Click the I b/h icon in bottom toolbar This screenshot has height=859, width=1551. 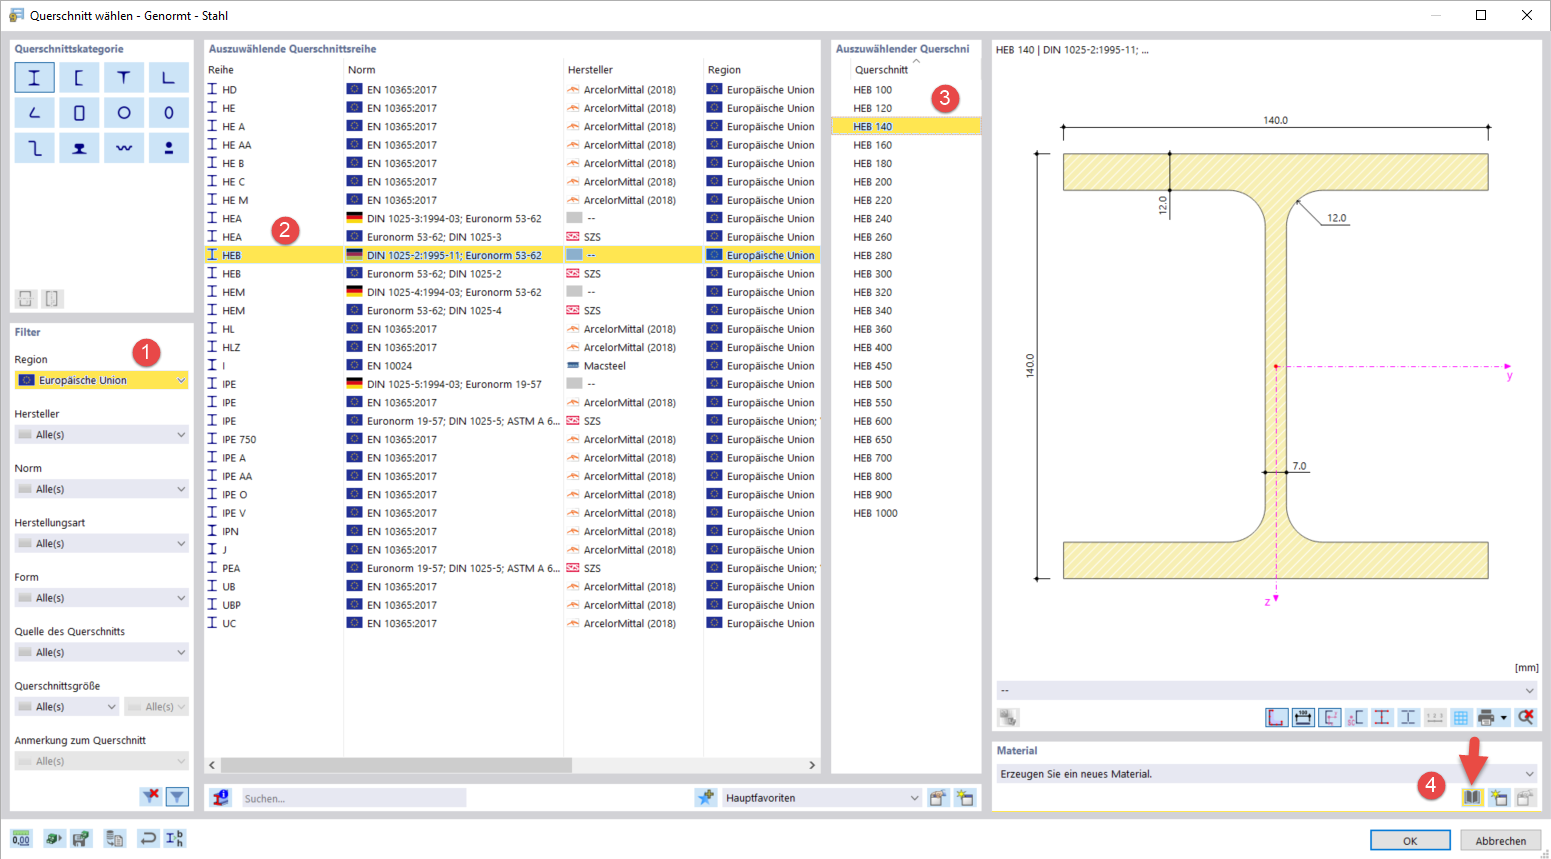(x=174, y=839)
